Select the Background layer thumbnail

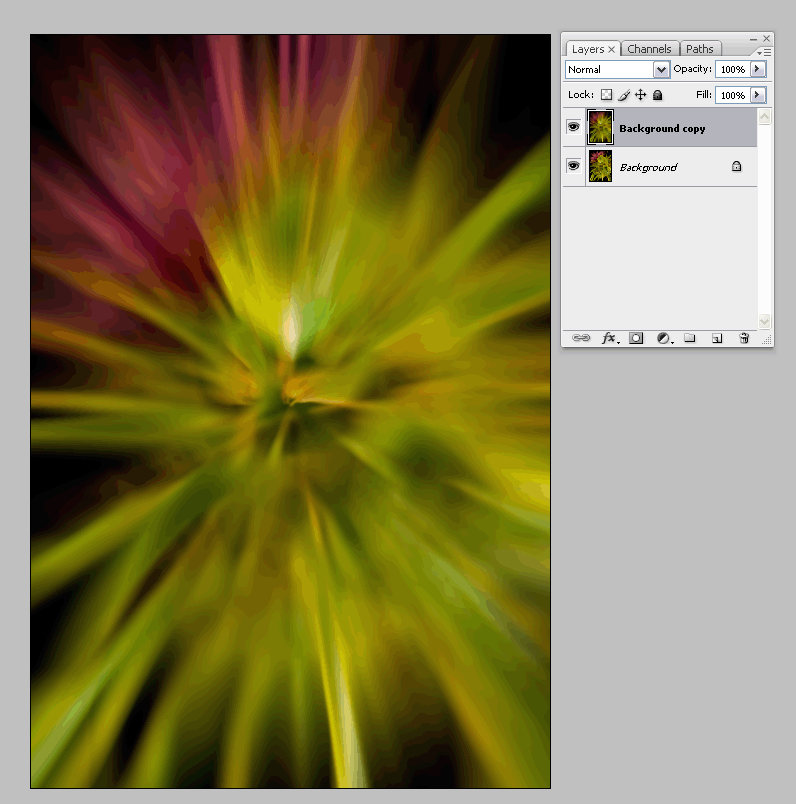[x=600, y=167]
